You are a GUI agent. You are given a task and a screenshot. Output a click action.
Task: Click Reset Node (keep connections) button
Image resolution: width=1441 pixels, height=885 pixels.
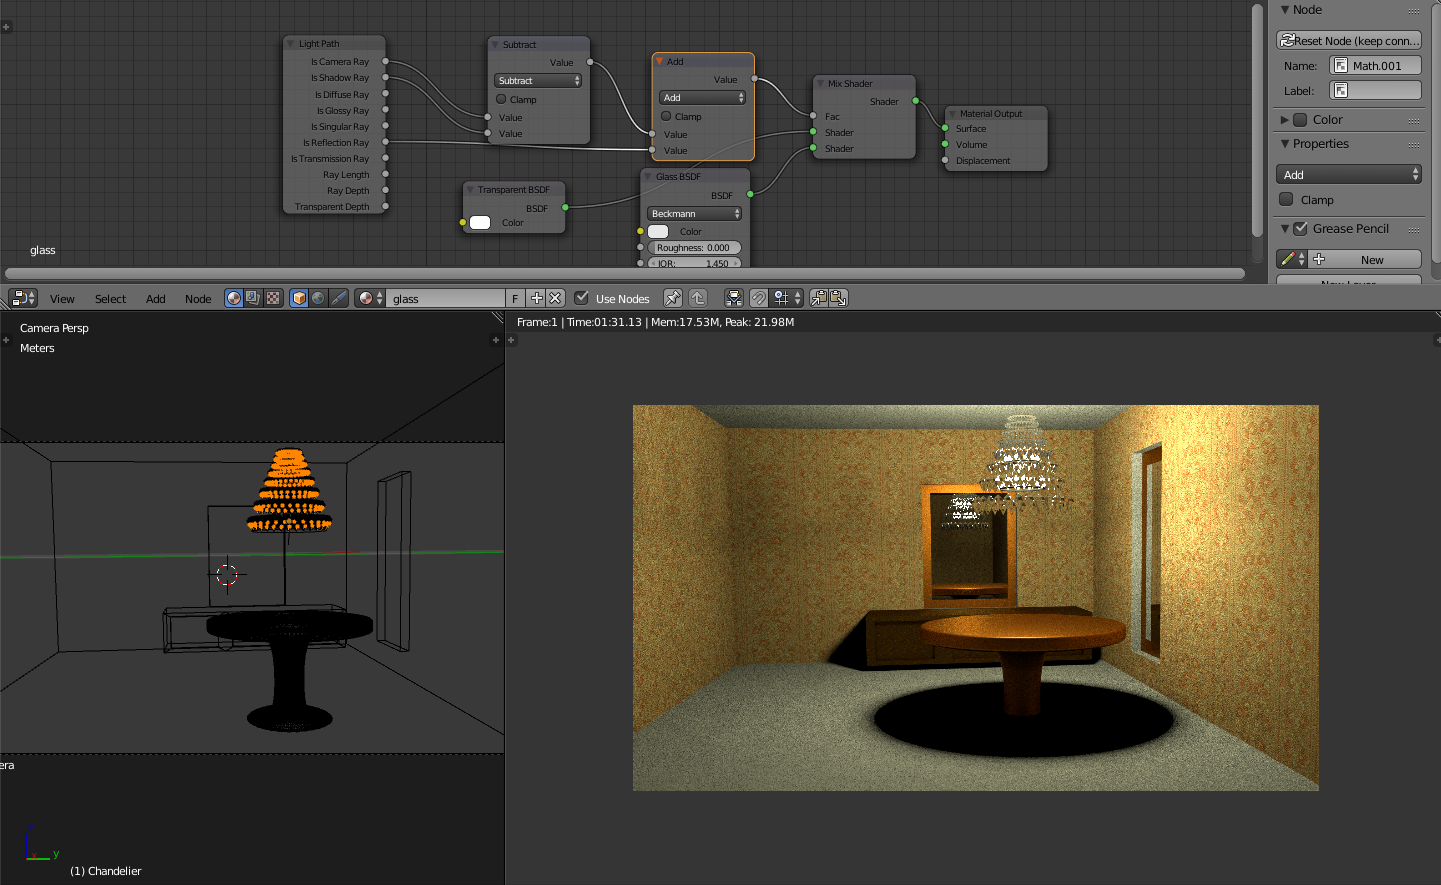[x=1349, y=41]
